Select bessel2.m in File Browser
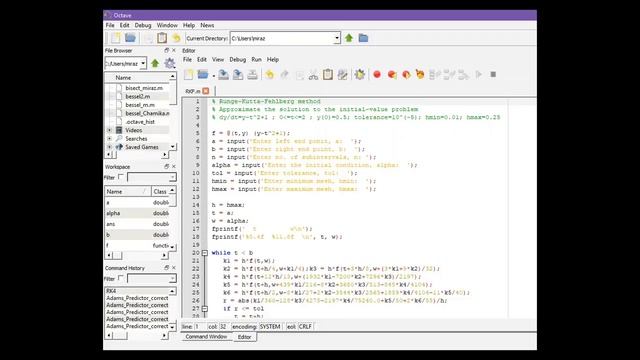640x360 pixels. click(138, 96)
